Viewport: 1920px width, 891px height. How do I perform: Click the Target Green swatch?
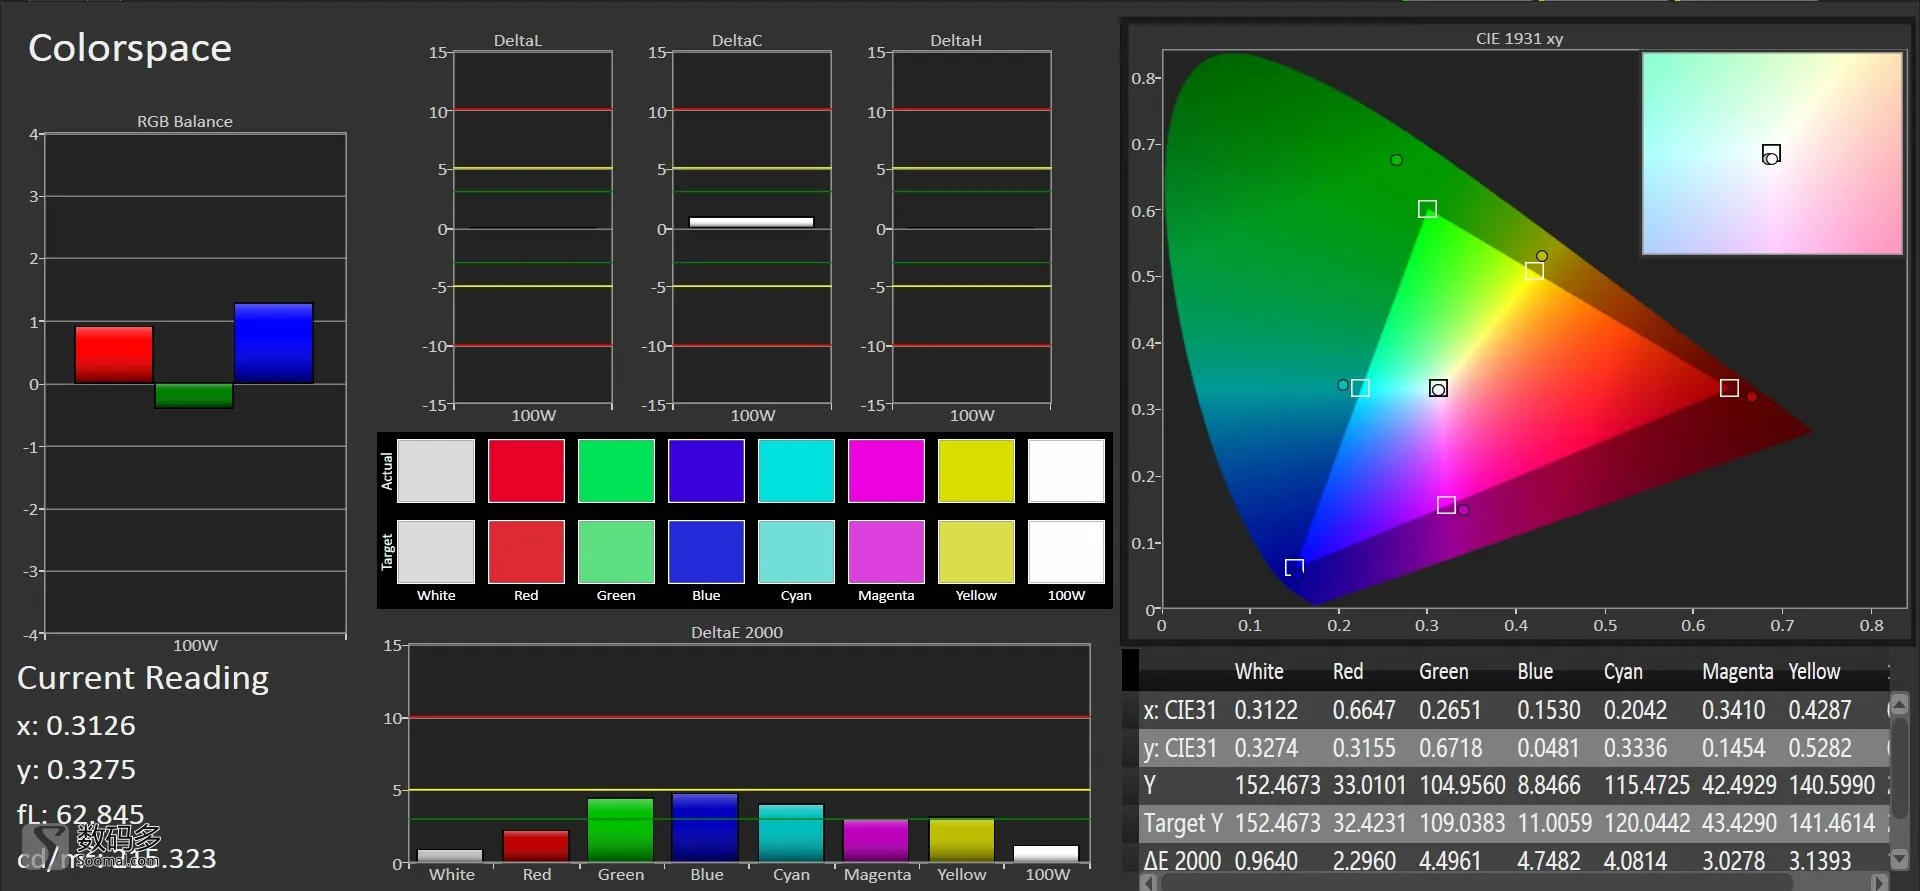tap(616, 552)
